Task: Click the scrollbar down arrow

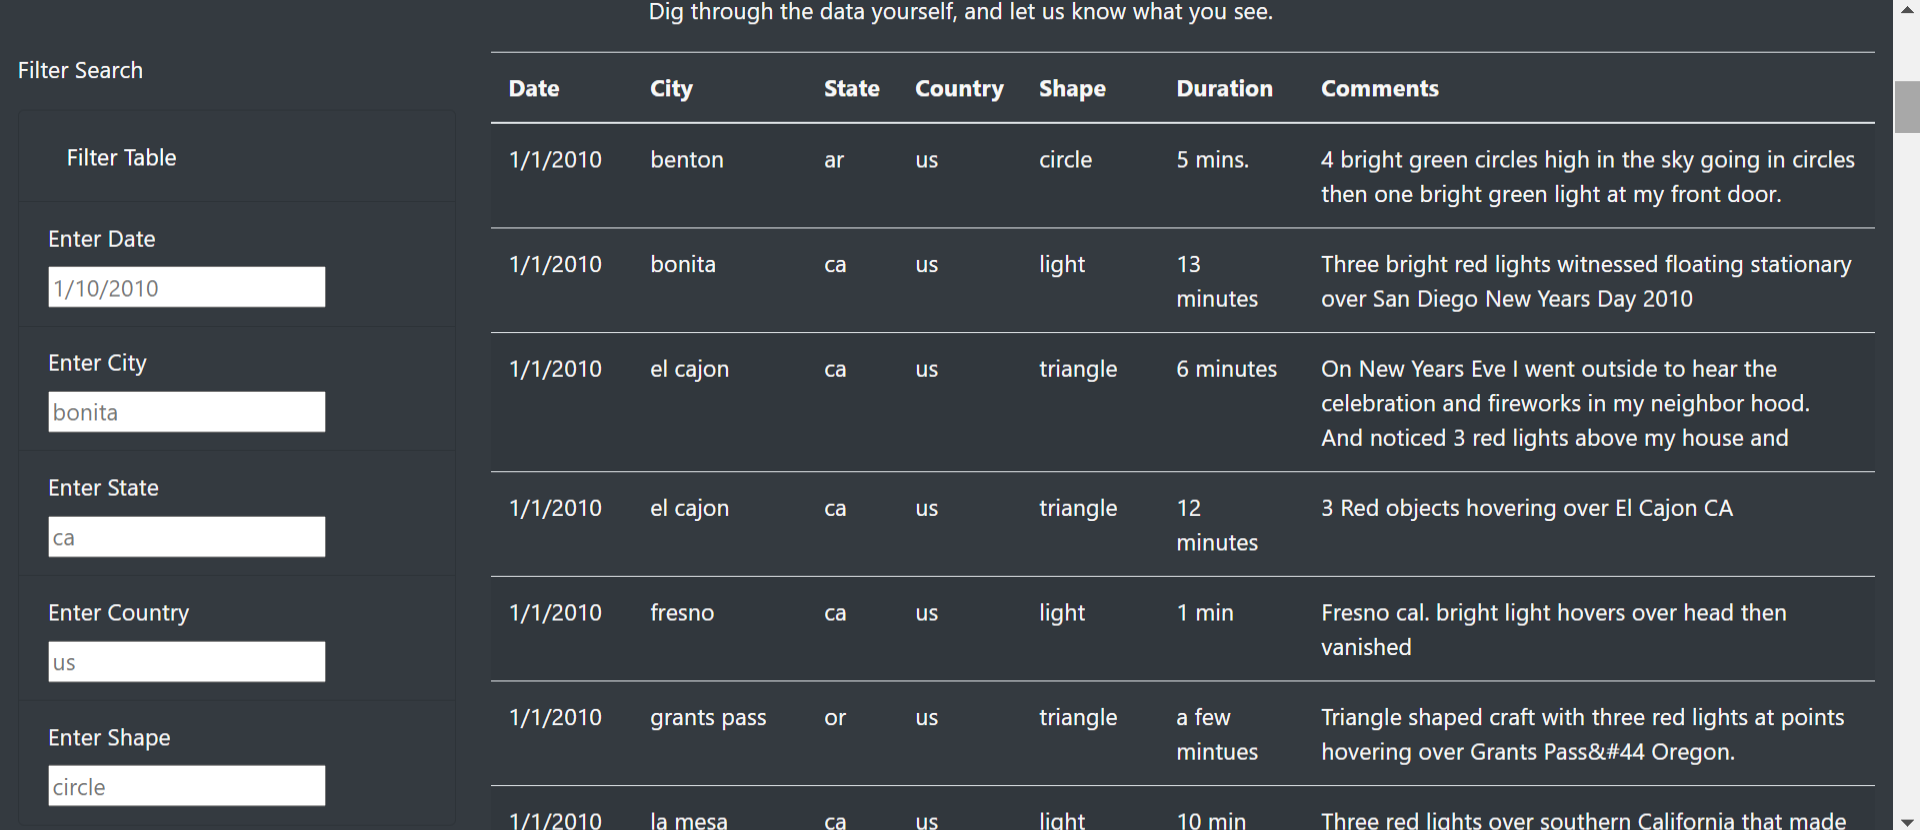Action: pyautogui.click(x=1907, y=821)
